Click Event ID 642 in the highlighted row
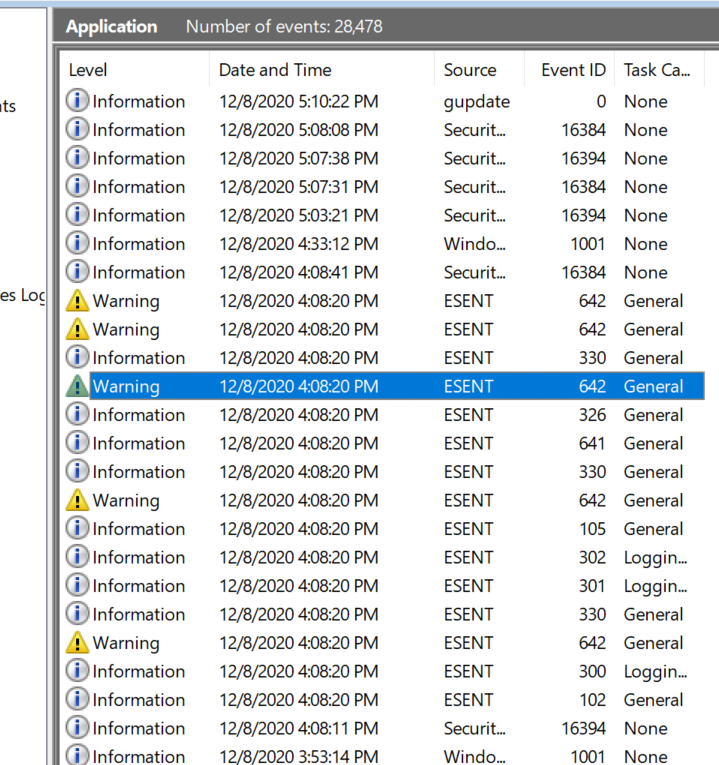 [x=592, y=386]
